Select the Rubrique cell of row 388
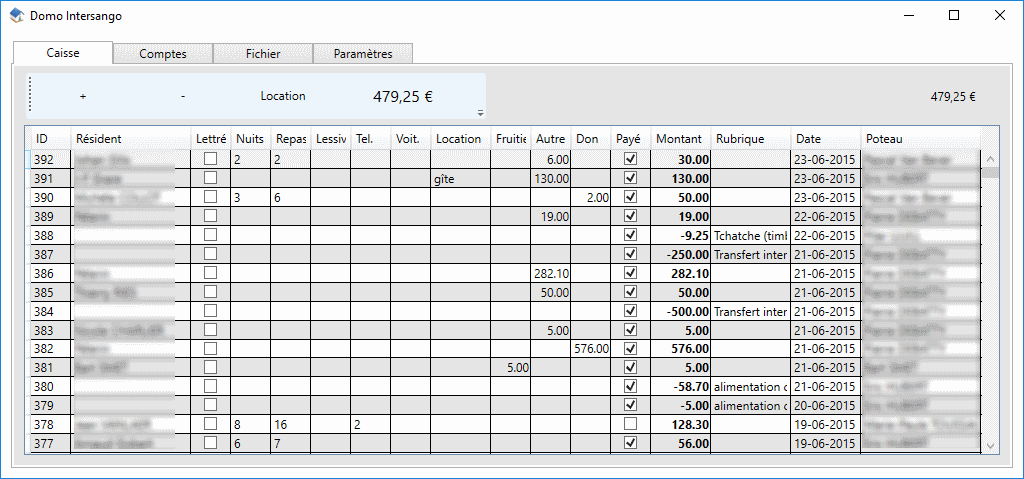Viewport: 1024px width, 479px height. (x=750, y=235)
